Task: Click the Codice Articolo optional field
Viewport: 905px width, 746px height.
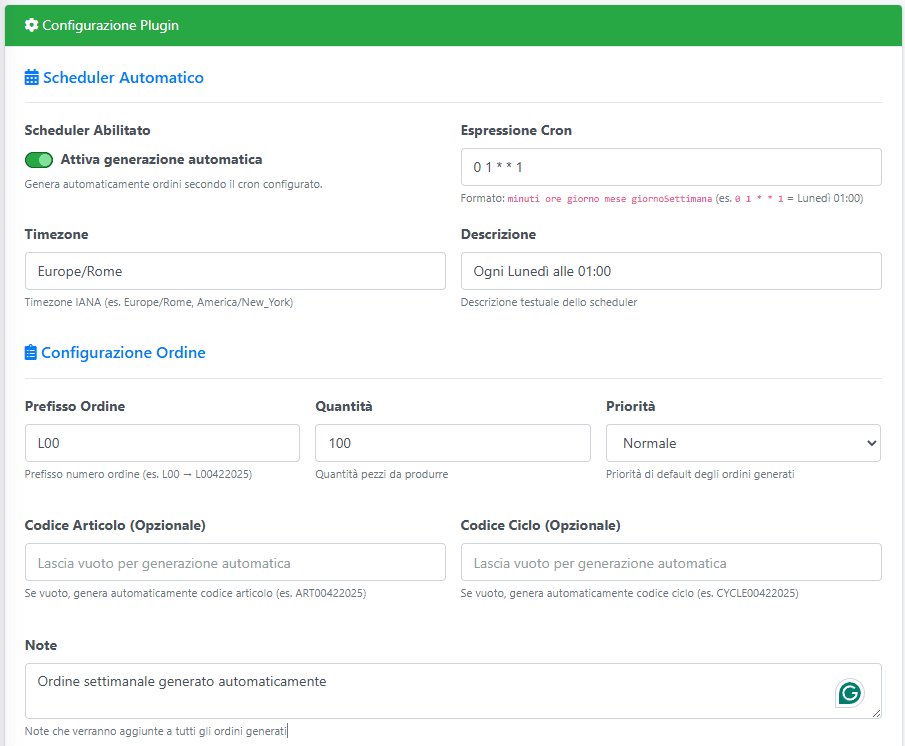Action: (235, 562)
